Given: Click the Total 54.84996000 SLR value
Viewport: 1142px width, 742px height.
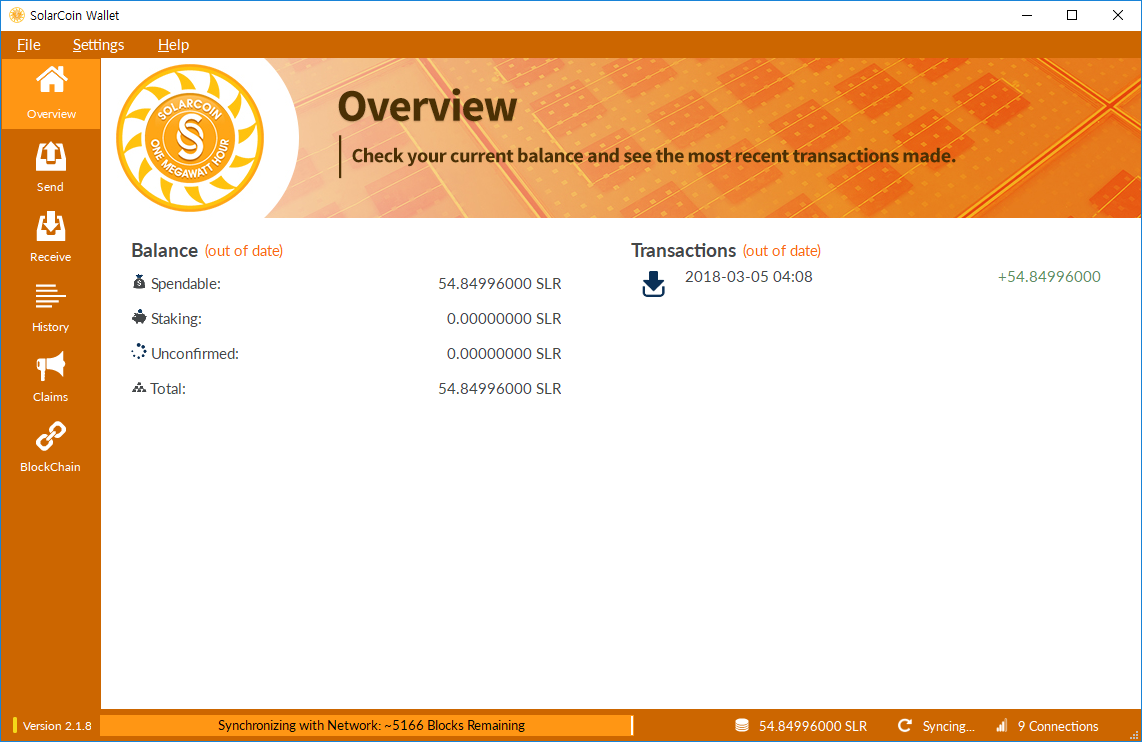Looking at the screenshot, I should click(x=500, y=389).
